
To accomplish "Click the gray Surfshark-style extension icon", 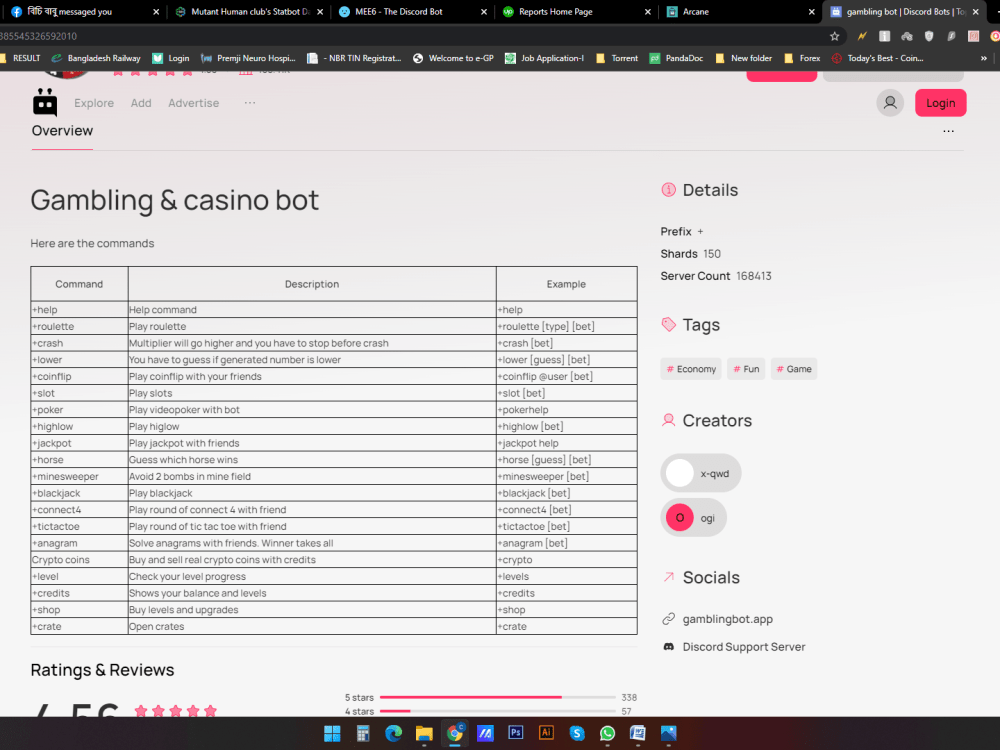I will pyautogui.click(x=951, y=36).
